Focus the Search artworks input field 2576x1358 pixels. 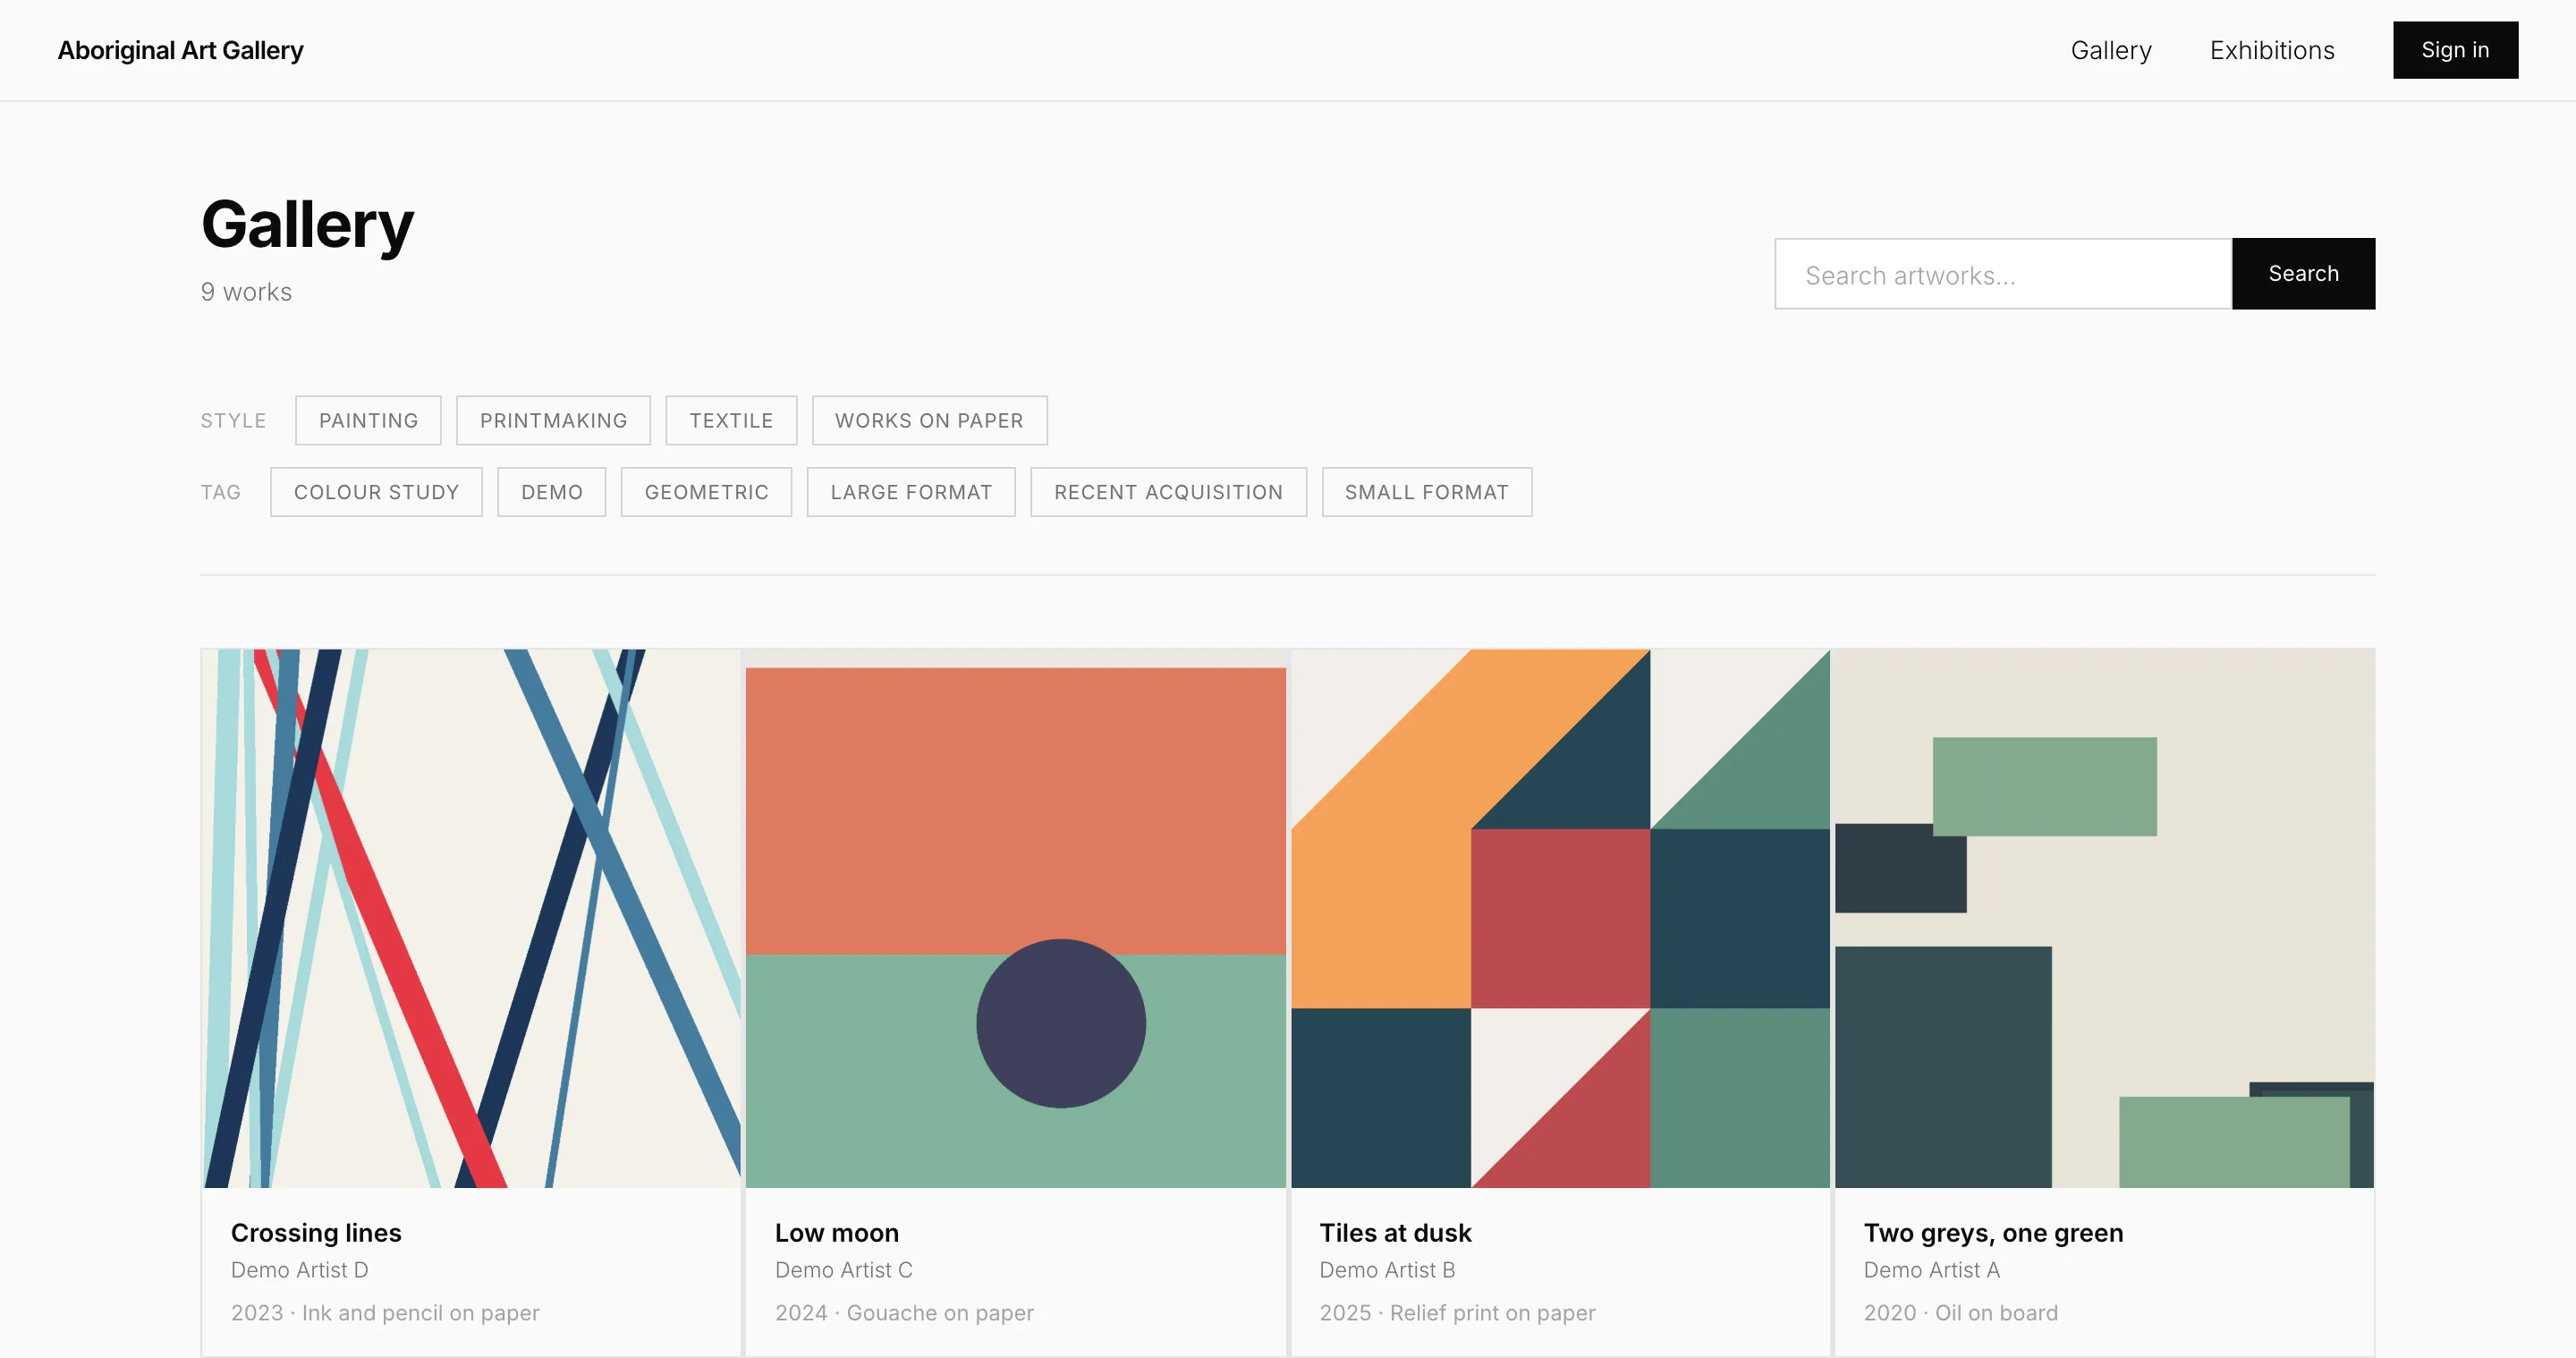click(2003, 274)
